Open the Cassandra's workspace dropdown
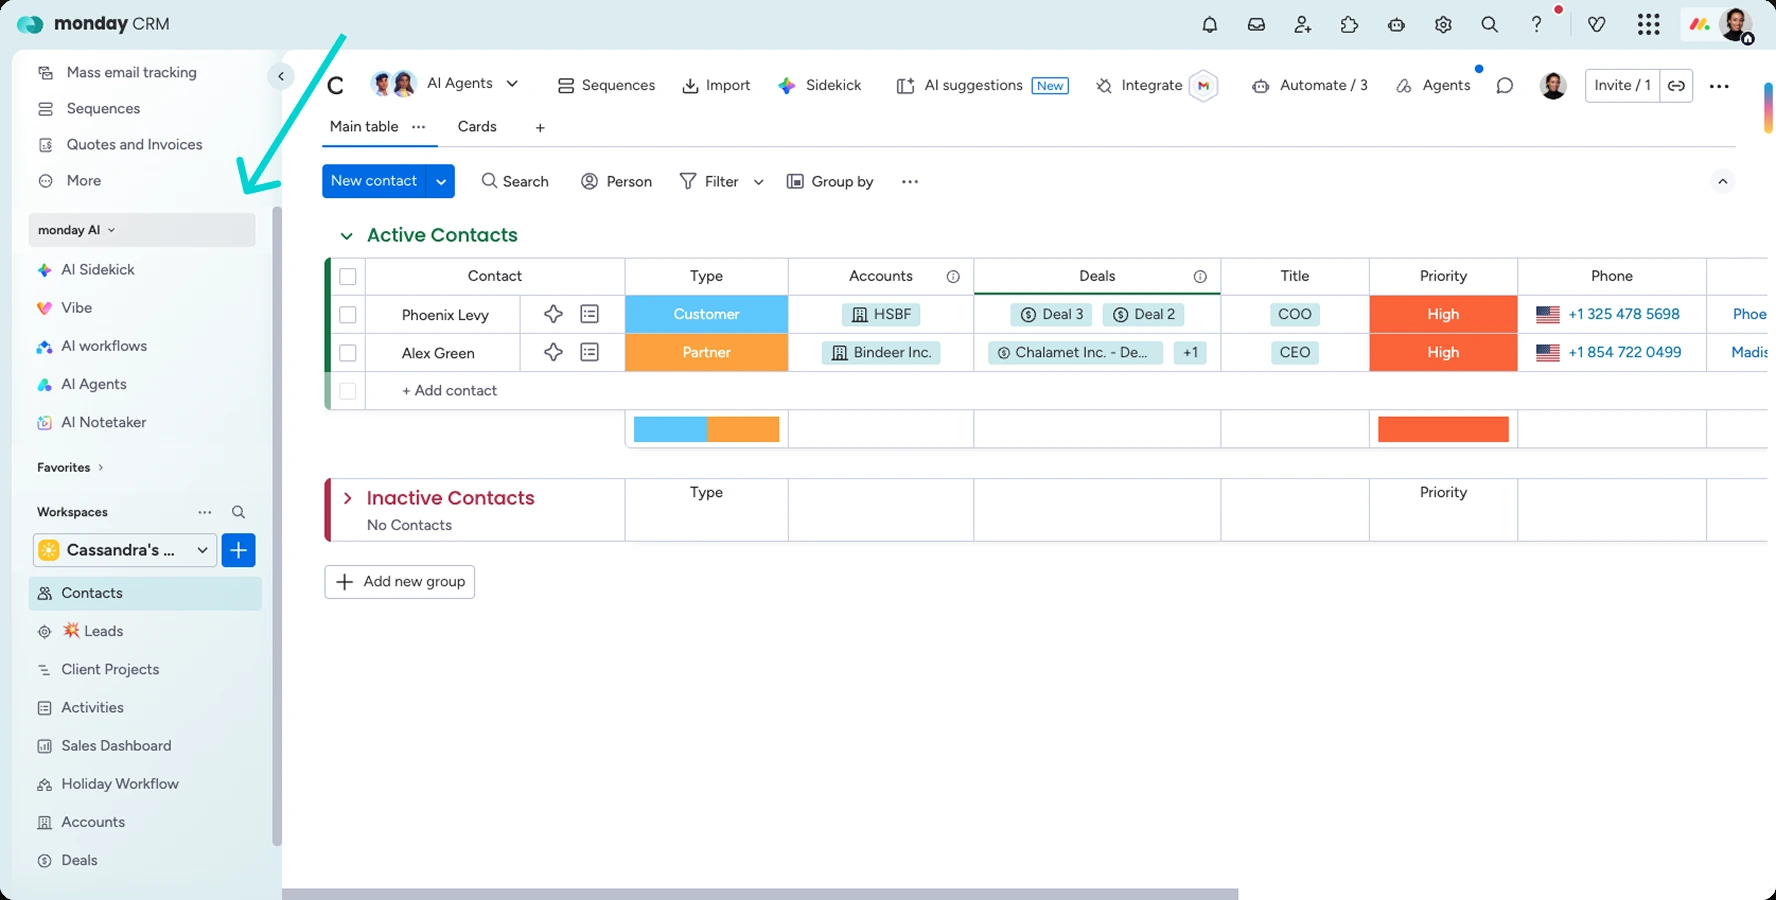 pos(125,550)
